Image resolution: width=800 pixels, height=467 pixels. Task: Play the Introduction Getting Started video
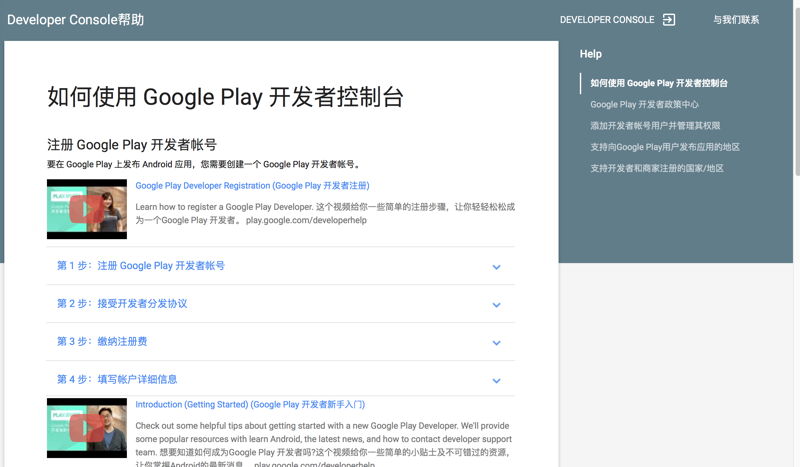(87, 428)
